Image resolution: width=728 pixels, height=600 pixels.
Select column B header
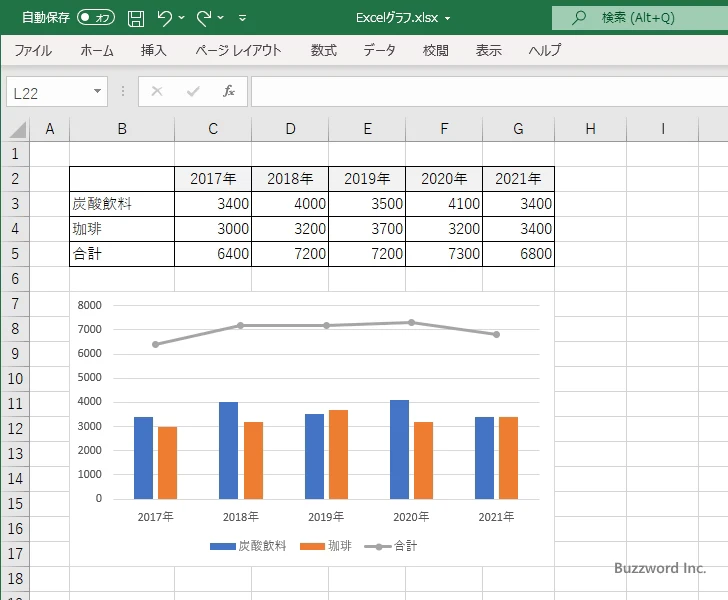tap(122, 129)
